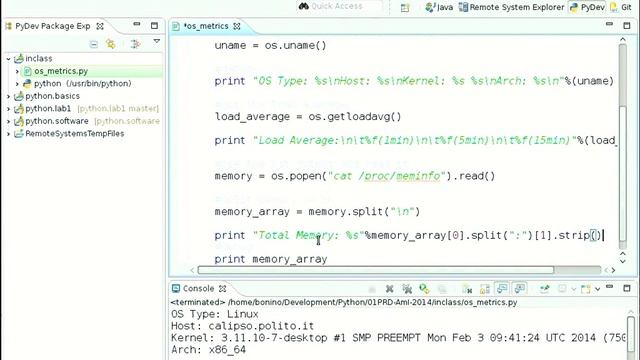The image size is (640, 360).
Task: Minimize the Package Explorer view
Action: click(x=137, y=24)
